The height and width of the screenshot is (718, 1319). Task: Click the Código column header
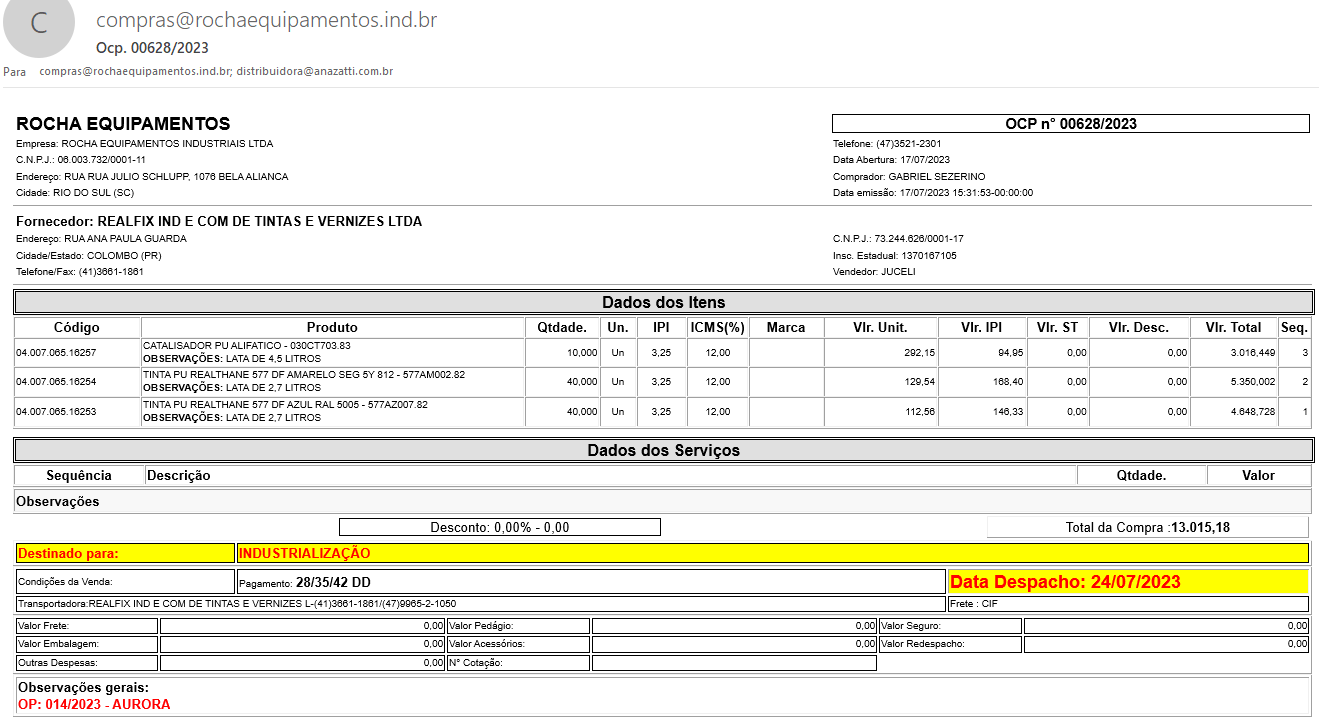point(77,328)
